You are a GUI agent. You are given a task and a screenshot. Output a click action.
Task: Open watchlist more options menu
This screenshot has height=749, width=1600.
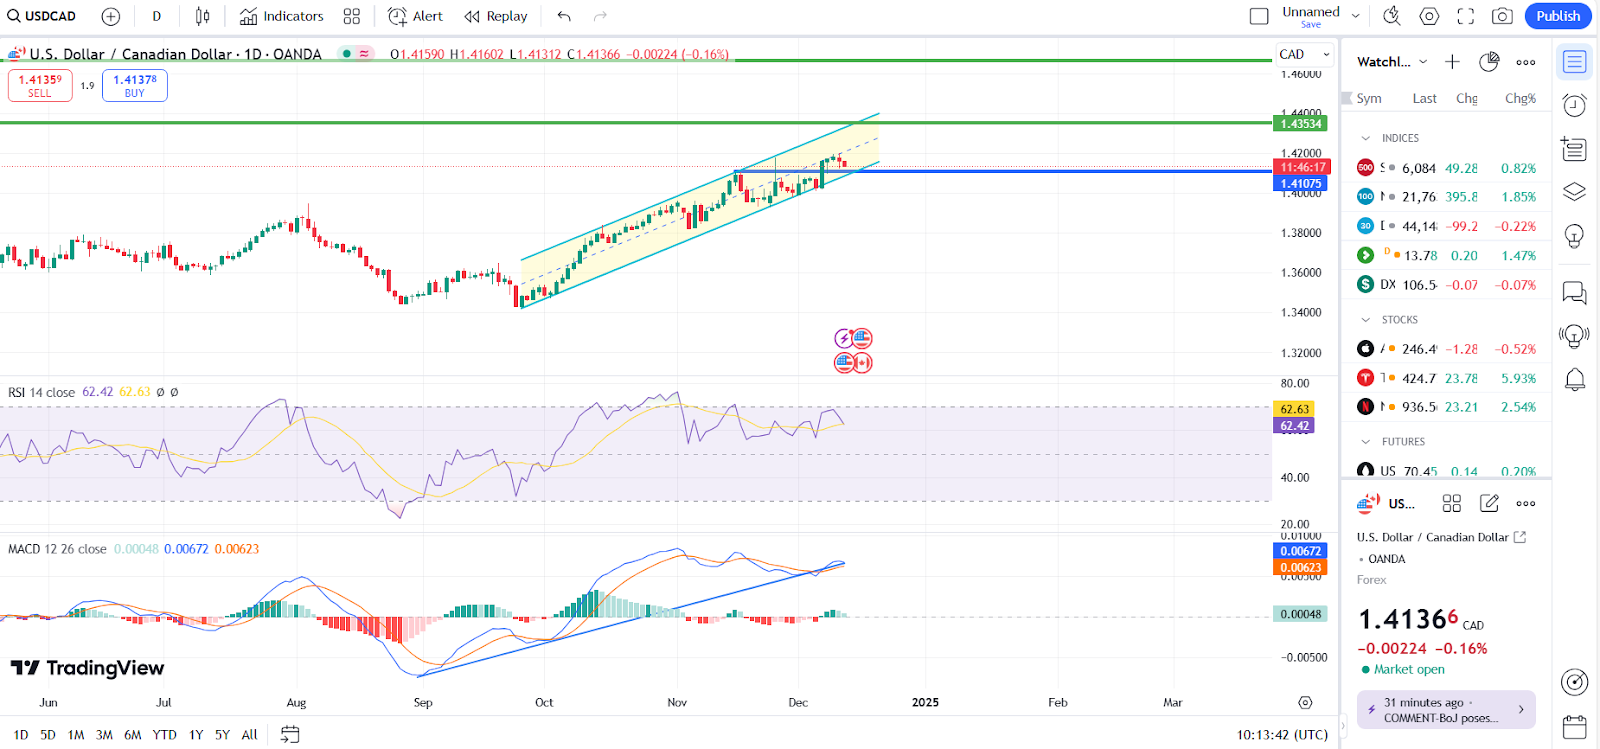point(1525,62)
